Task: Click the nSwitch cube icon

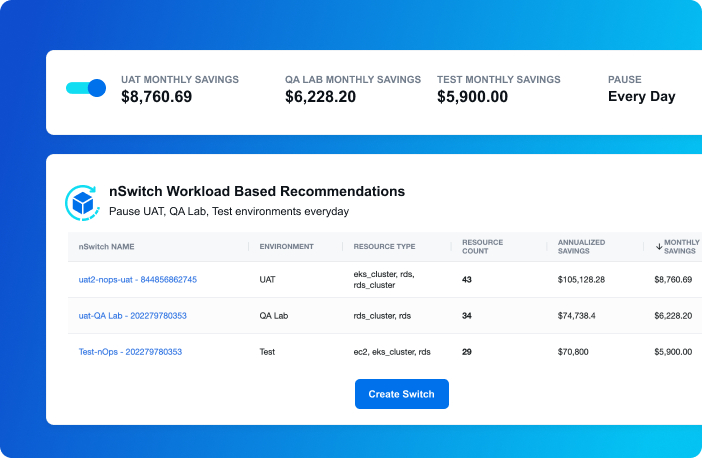Action: [x=82, y=203]
